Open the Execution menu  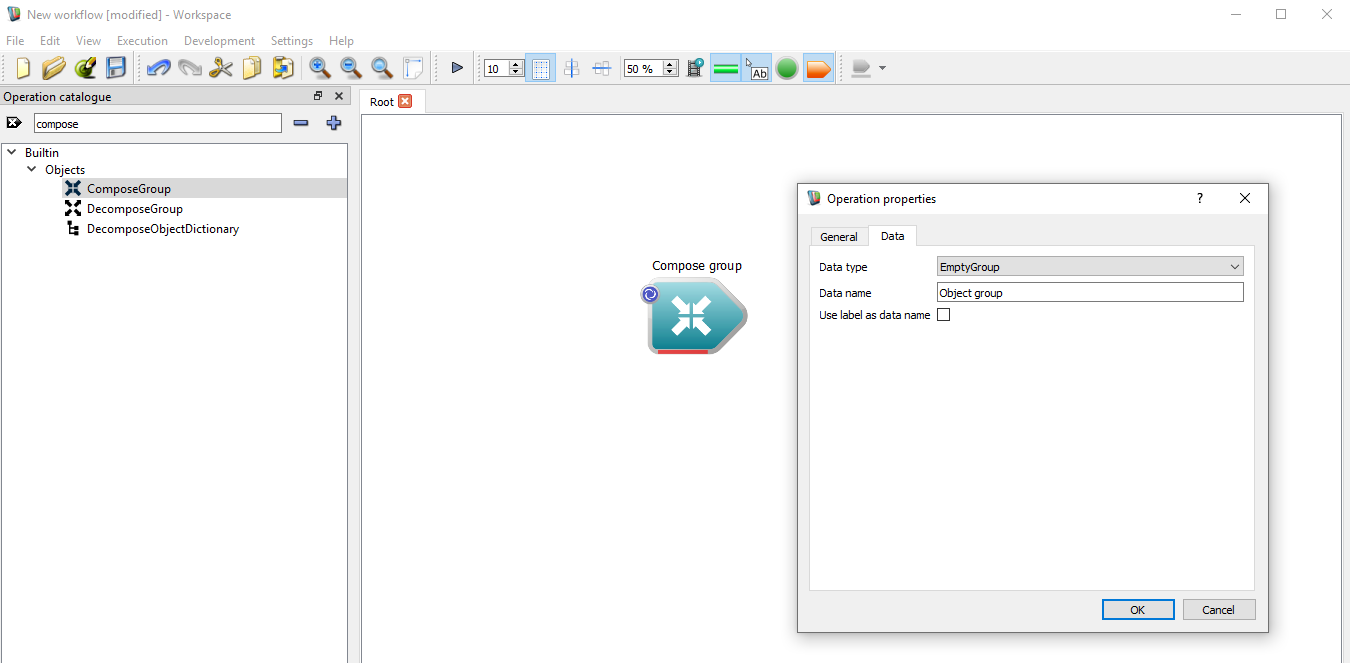pos(142,41)
